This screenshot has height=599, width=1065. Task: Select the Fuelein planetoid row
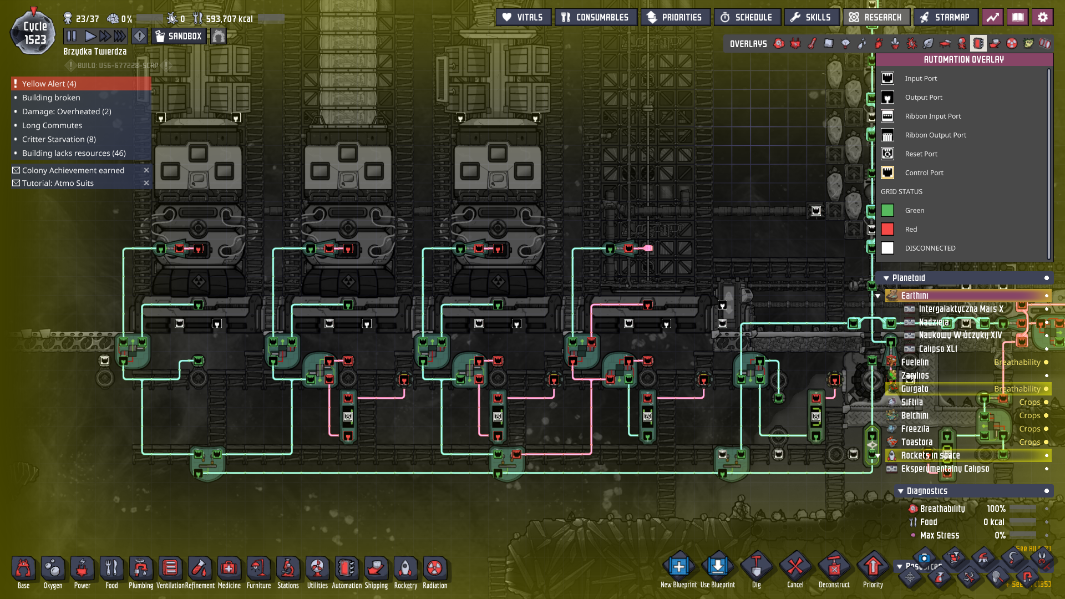tap(967, 362)
